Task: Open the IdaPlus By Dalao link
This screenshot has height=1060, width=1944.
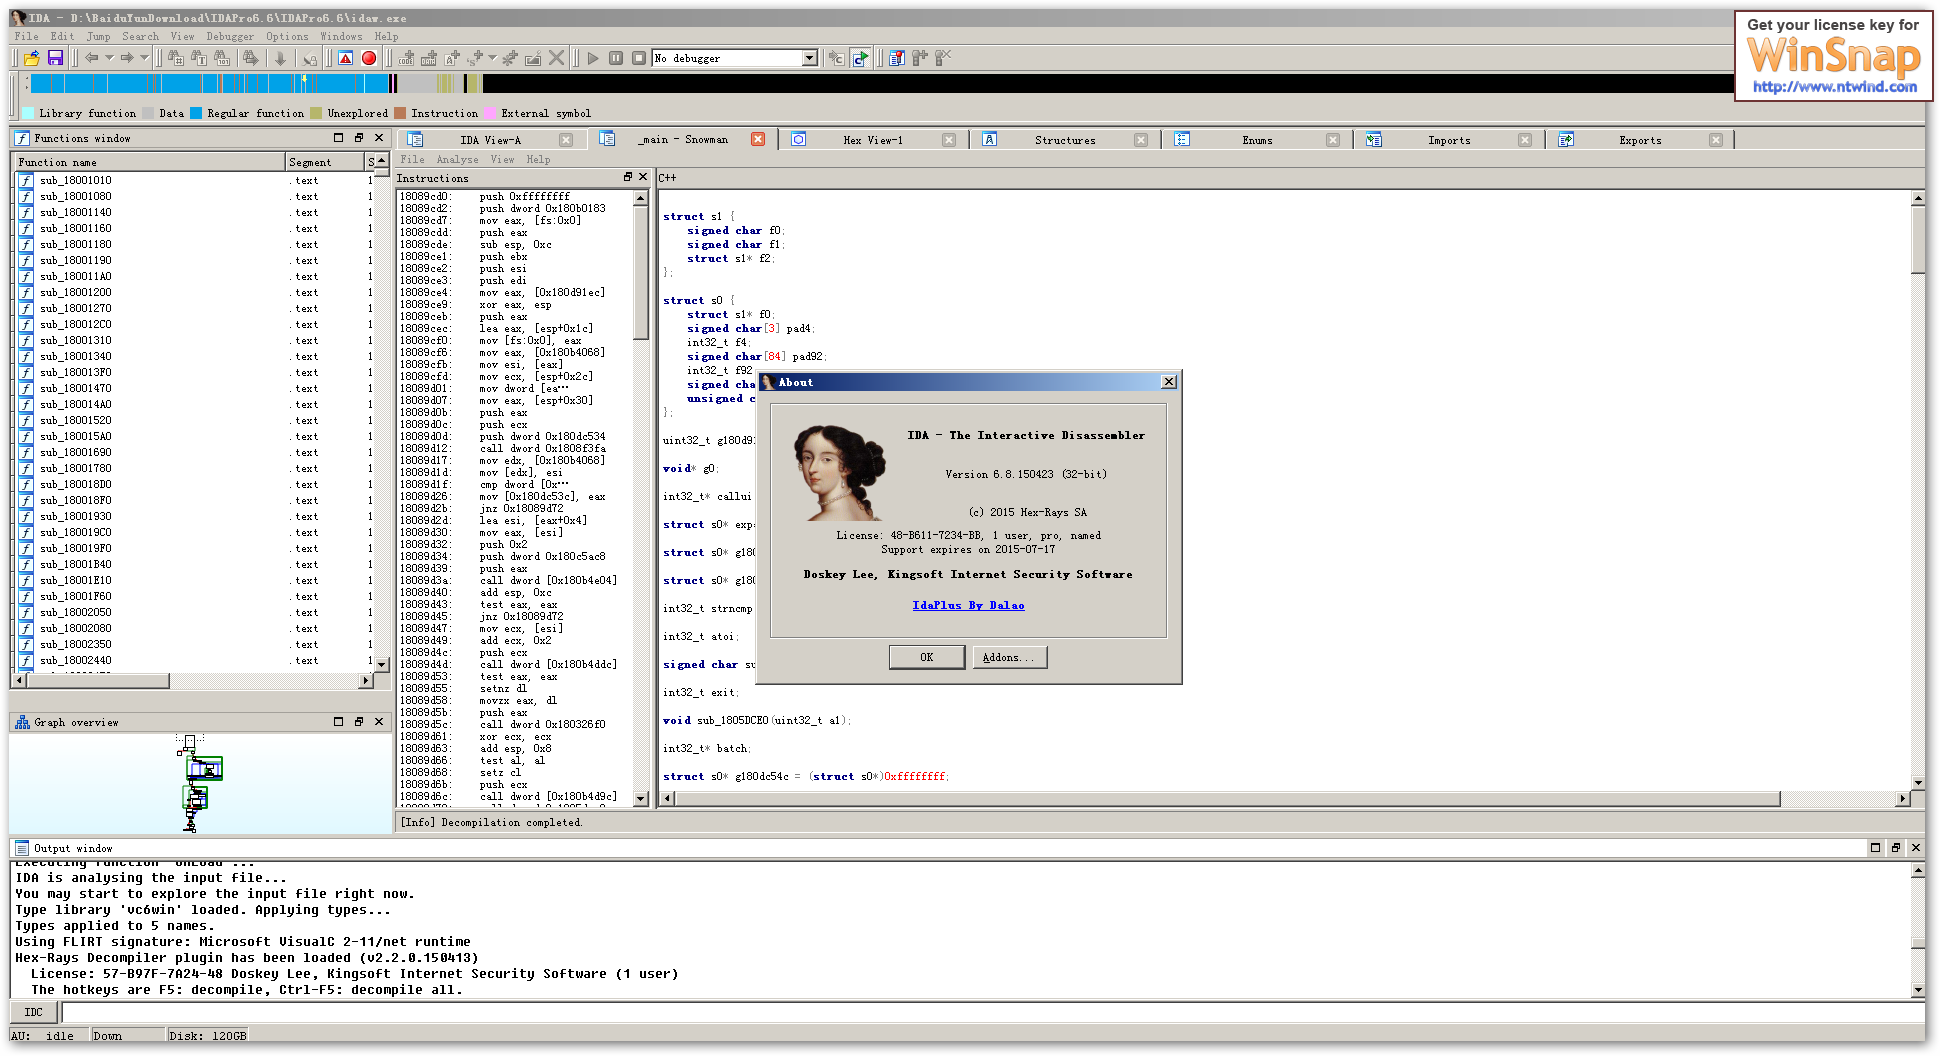Action: 968,605
